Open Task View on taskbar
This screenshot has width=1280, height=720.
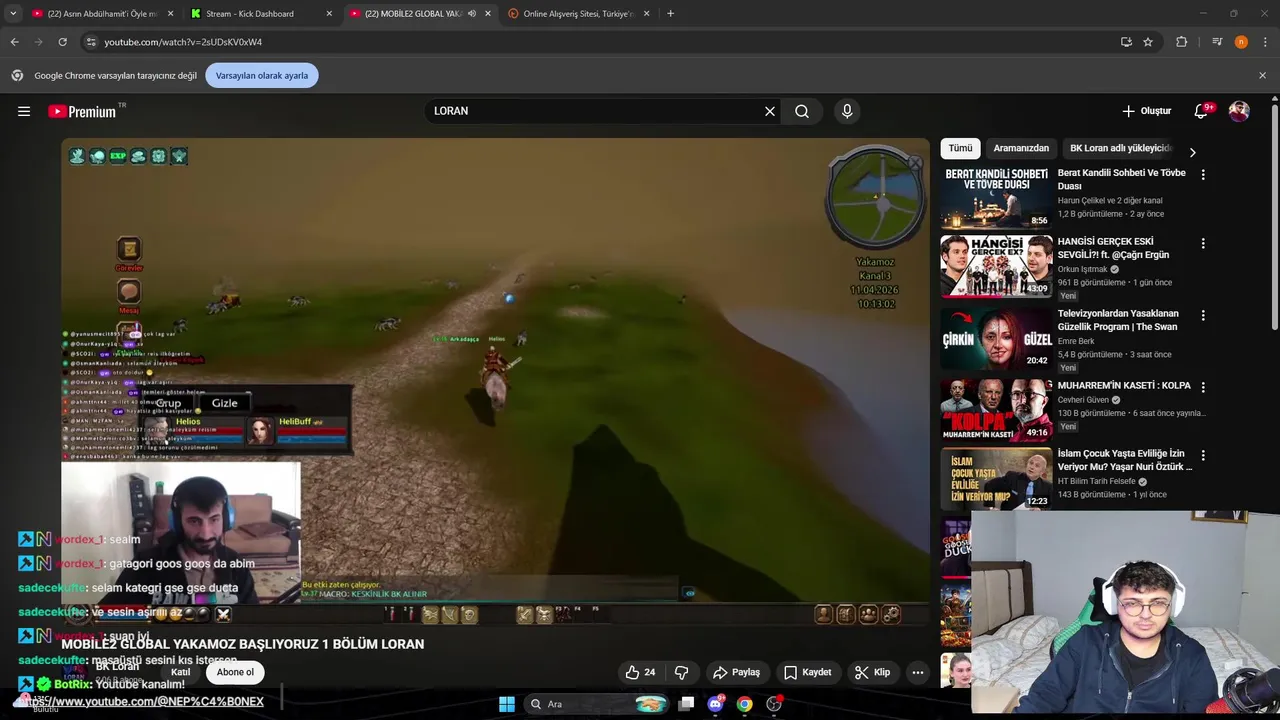(686, 704)
